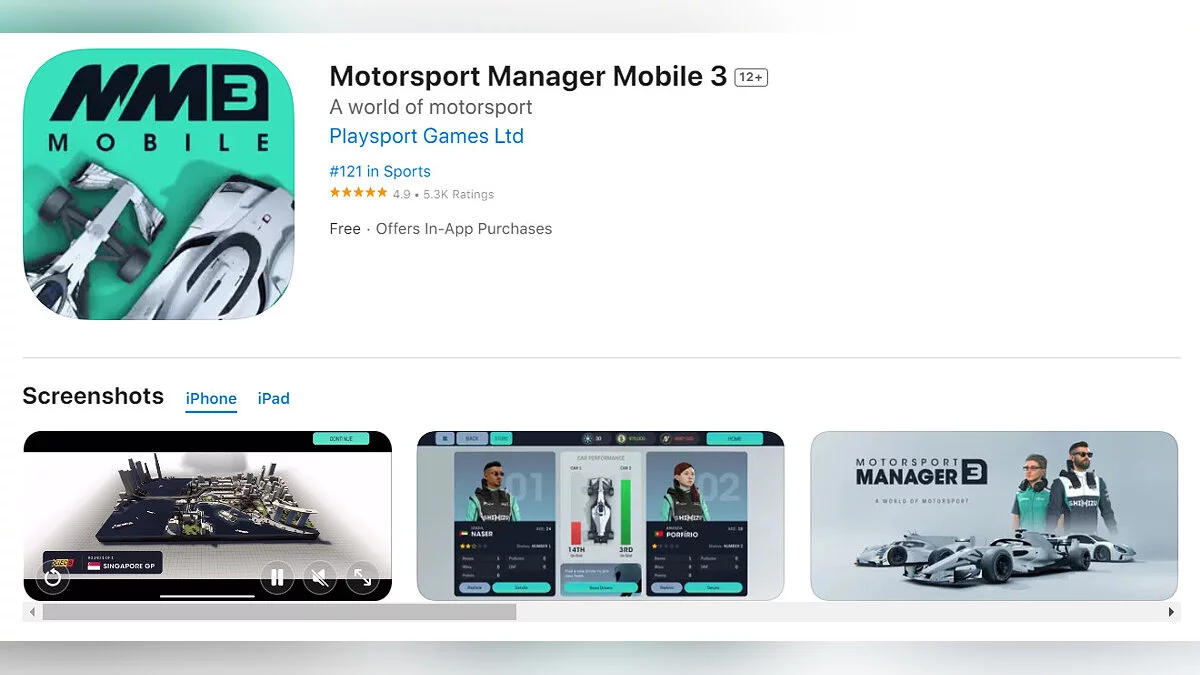This screenshot has width=1200, height=675.
Task: Switch to the iPhone screenshots tab
Action: tap(211, 398)
